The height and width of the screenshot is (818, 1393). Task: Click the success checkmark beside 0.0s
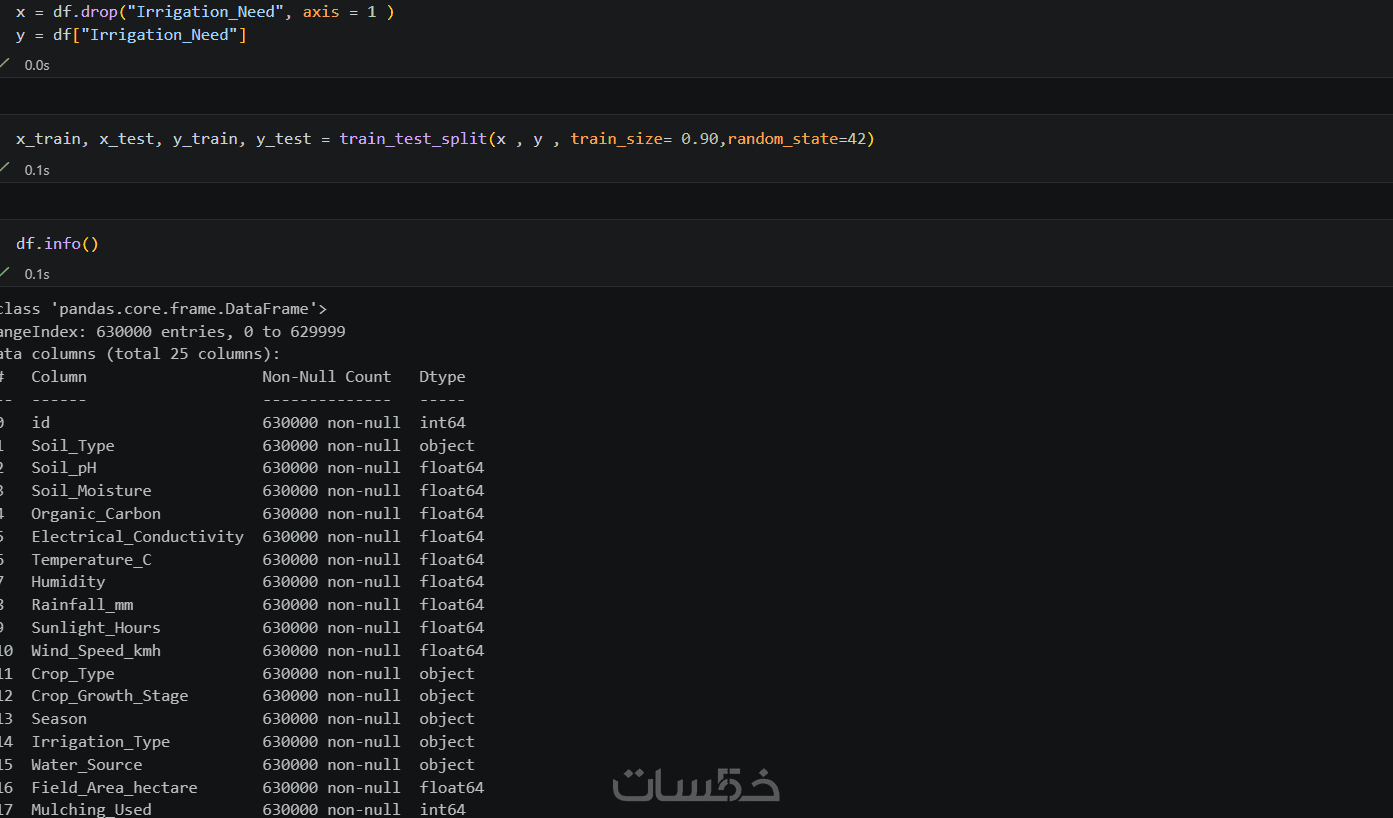tap(4, 63)
